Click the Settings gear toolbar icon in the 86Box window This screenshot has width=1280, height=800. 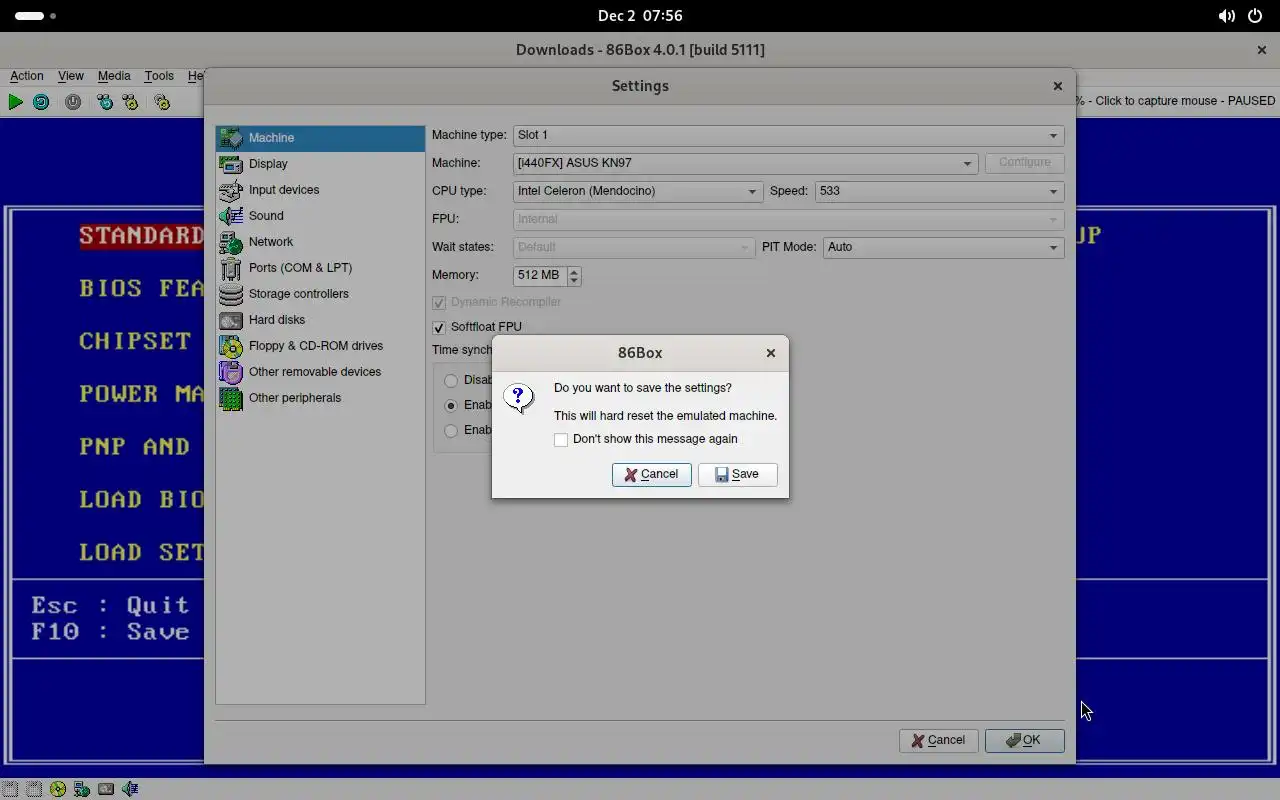[162, 102]
